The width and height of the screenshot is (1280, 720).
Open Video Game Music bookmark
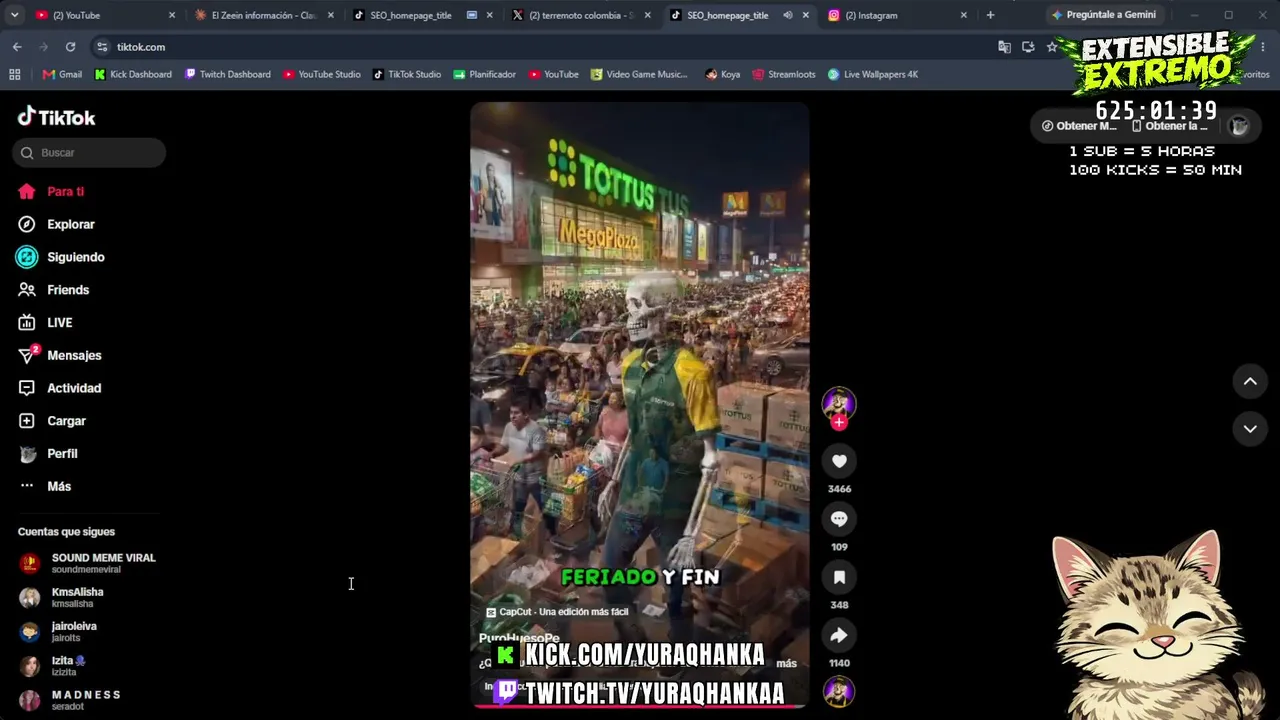pos(639,74)
